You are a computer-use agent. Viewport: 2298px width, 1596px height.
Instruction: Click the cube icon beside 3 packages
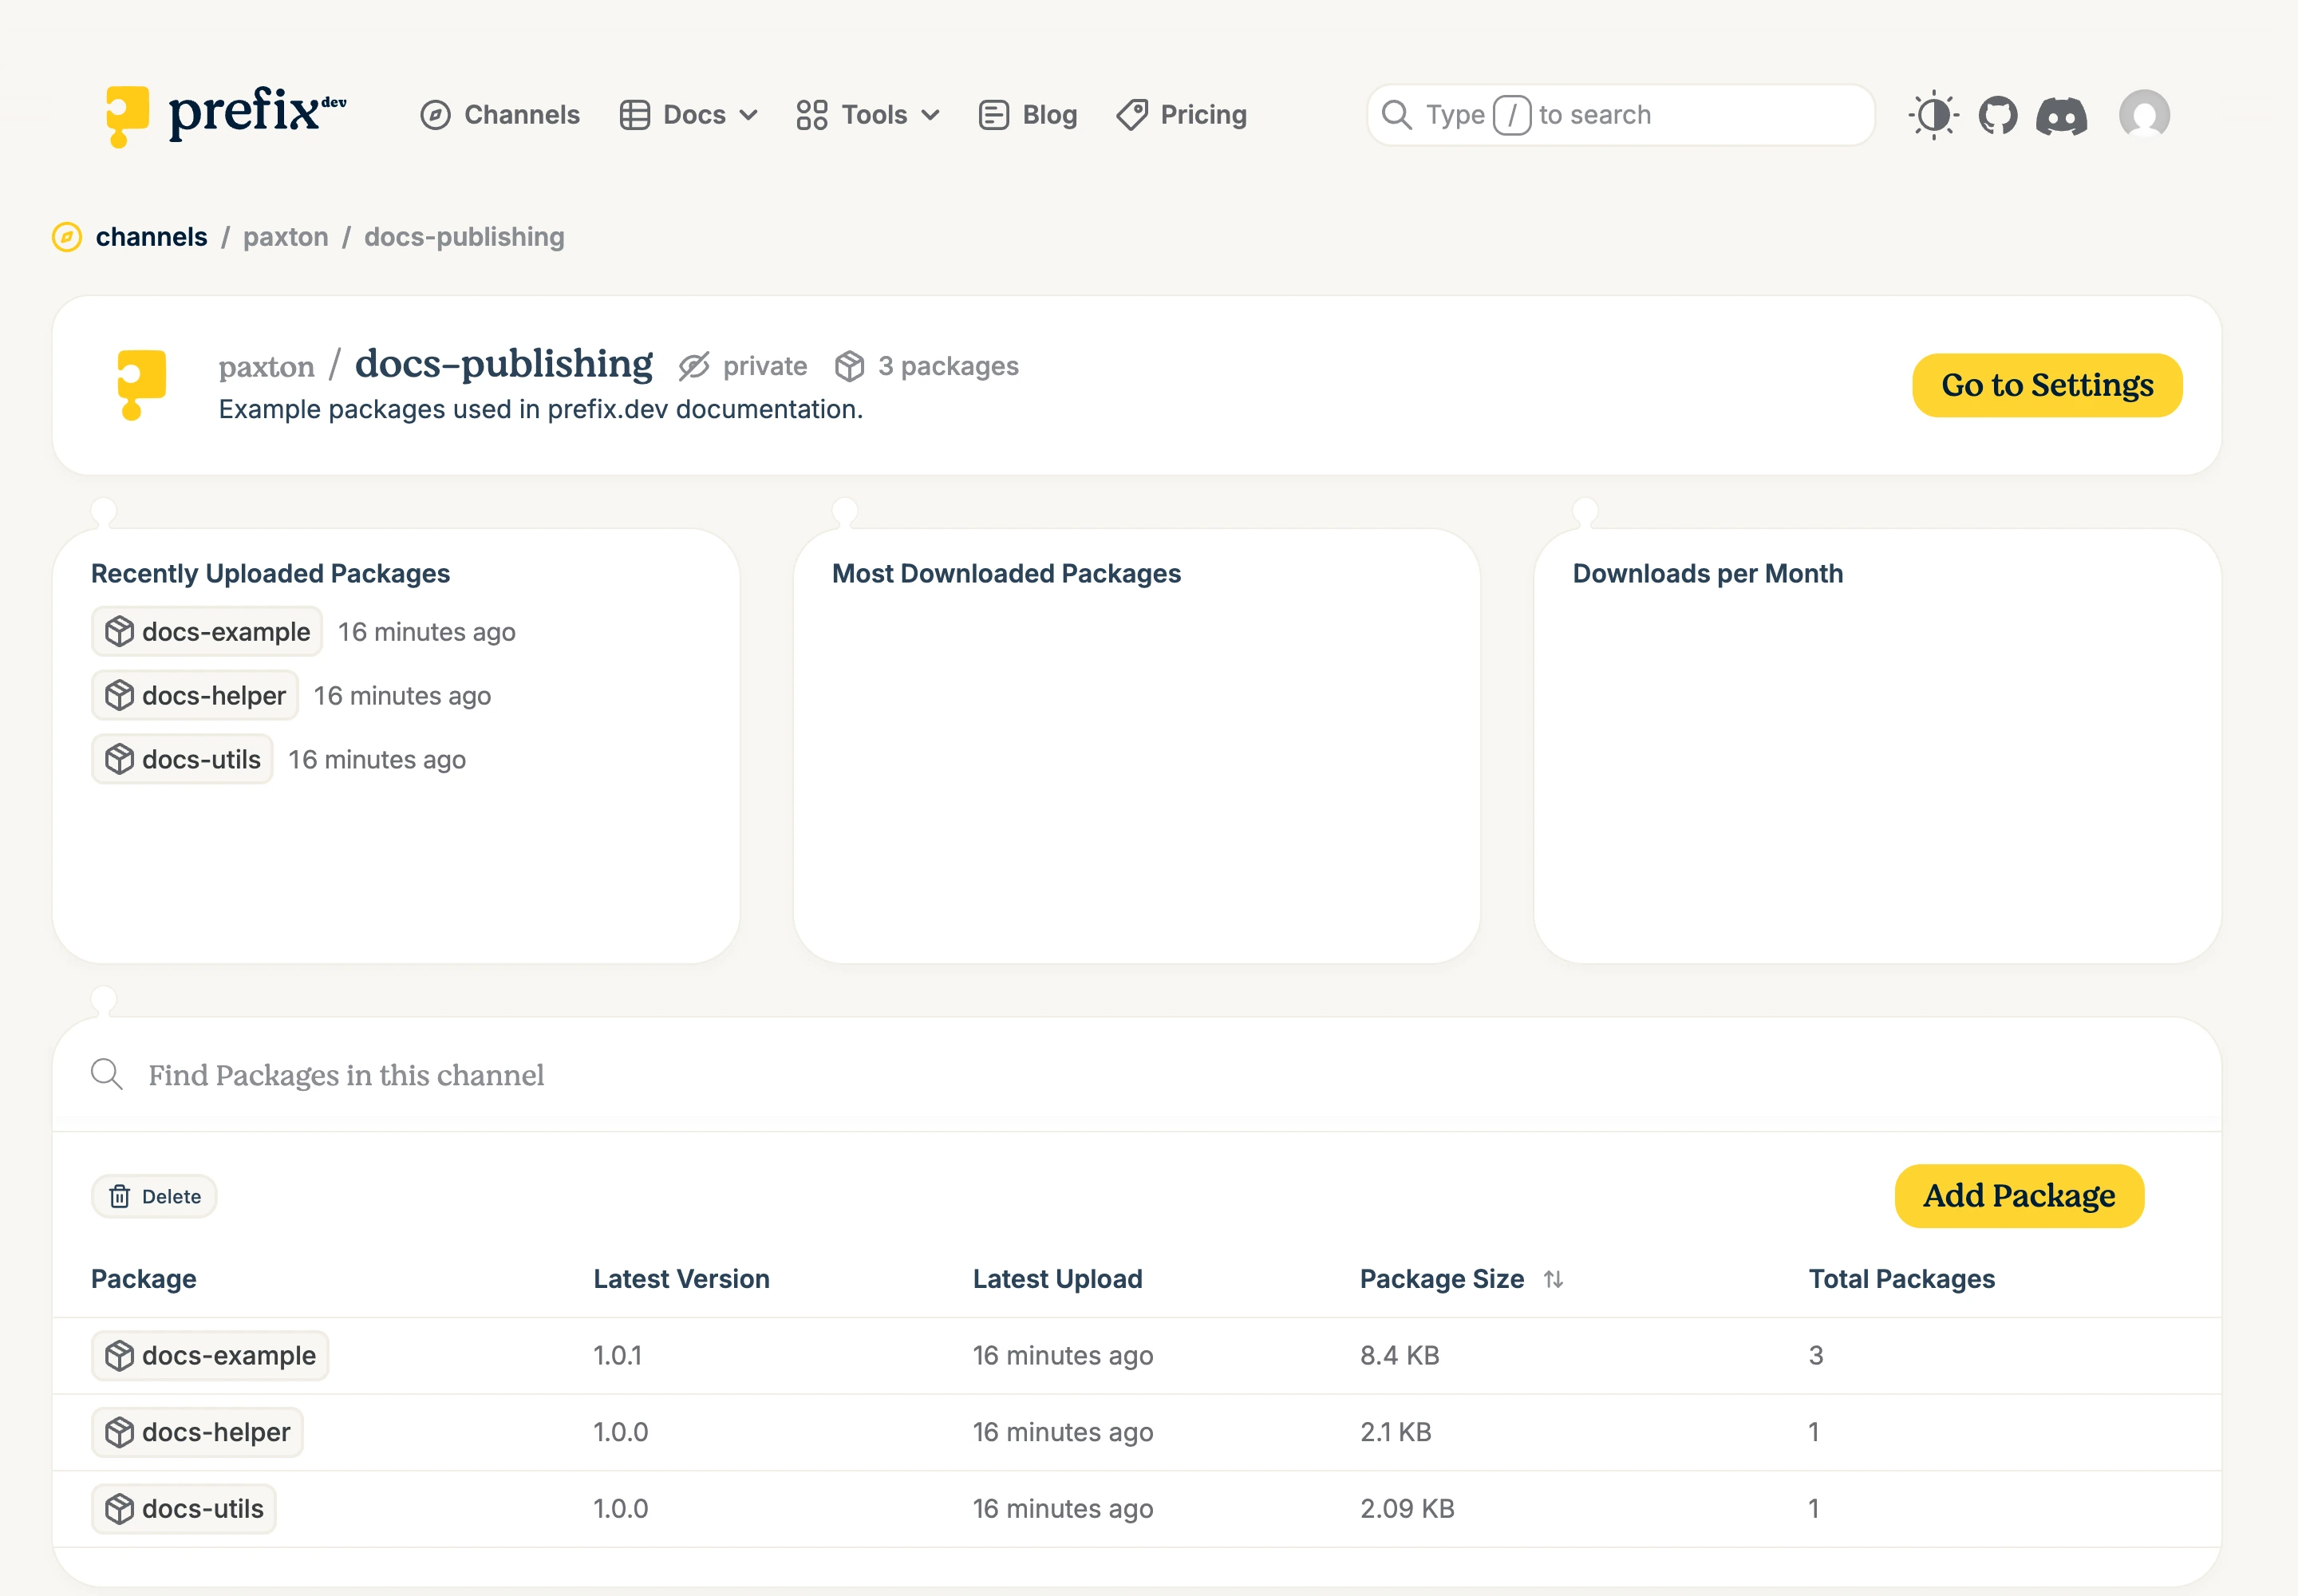pyautogui.click(x=849, y=367)
